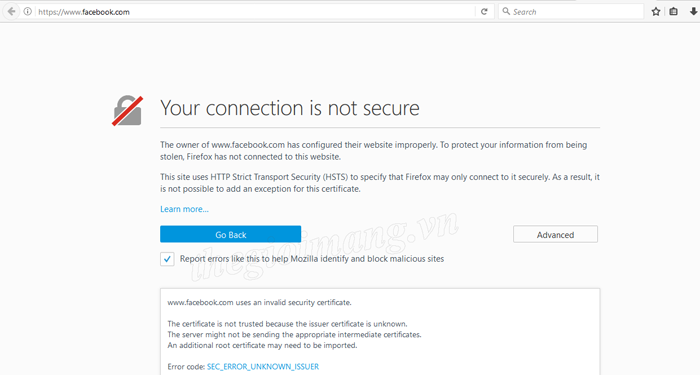The image size is (700, 375).
Task: Click the 'issuer certificate is unknown' line
Action: click(288, 324)
